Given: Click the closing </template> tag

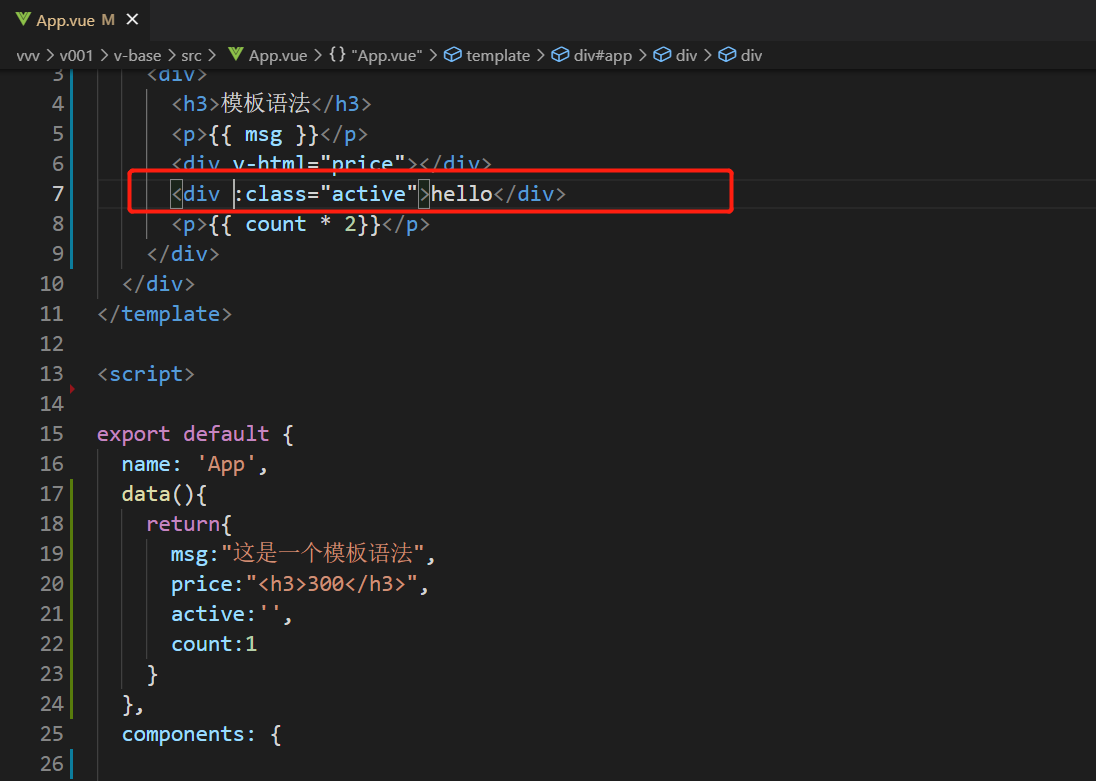Looking at the screenshot, I should click(x=164, y=314).
